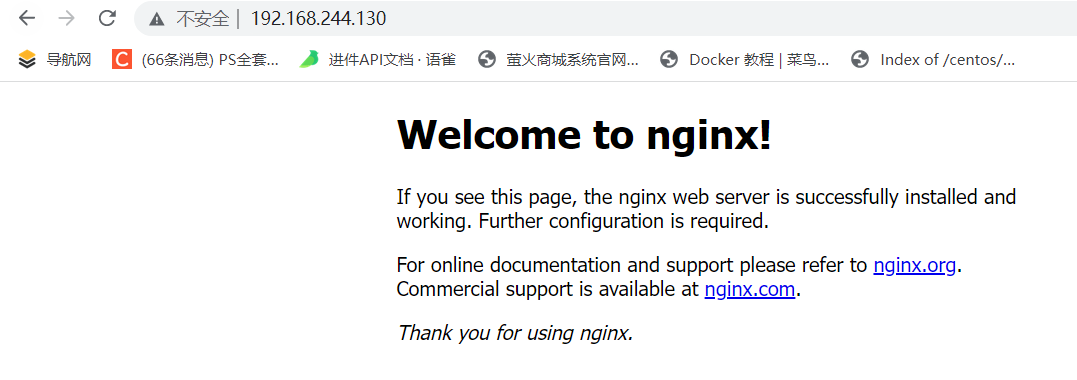This screenshot has height=380, width=1077.
Task: Click the 不安全 security label in the address bar
Action: pyautogui.click(x=203, y=19)
